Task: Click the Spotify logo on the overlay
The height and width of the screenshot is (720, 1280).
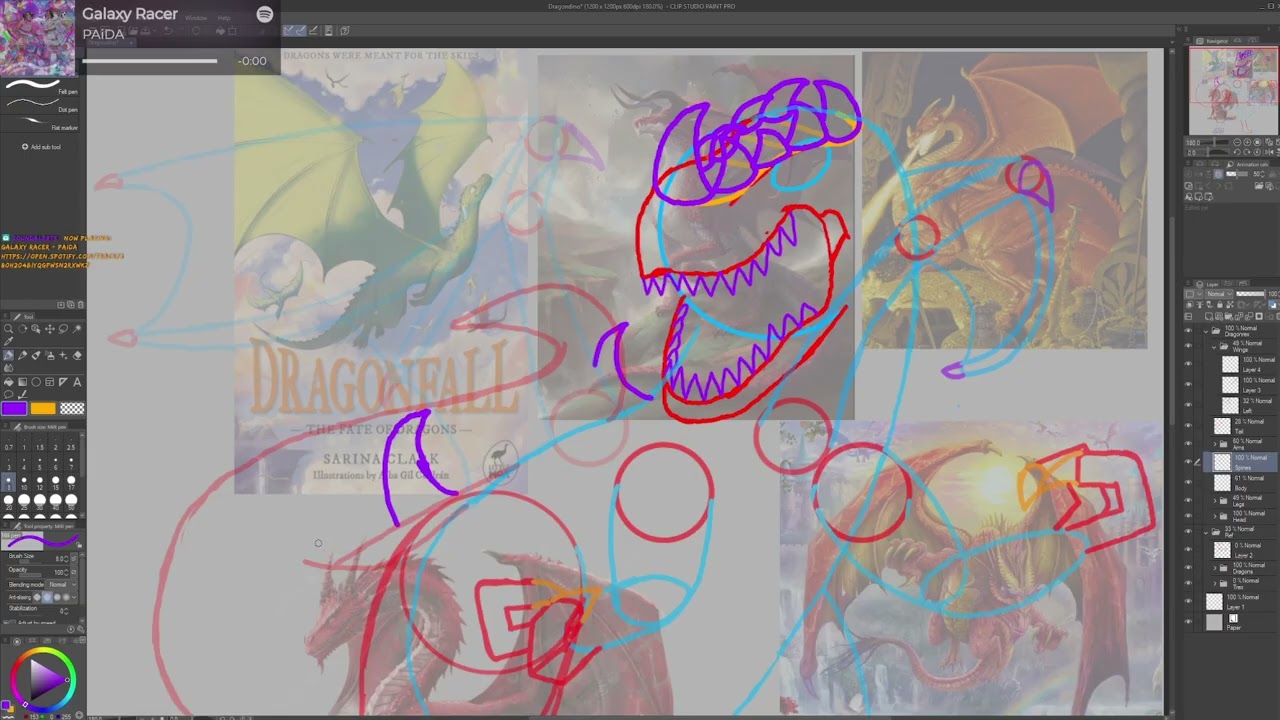Action: tap(264, 14)
